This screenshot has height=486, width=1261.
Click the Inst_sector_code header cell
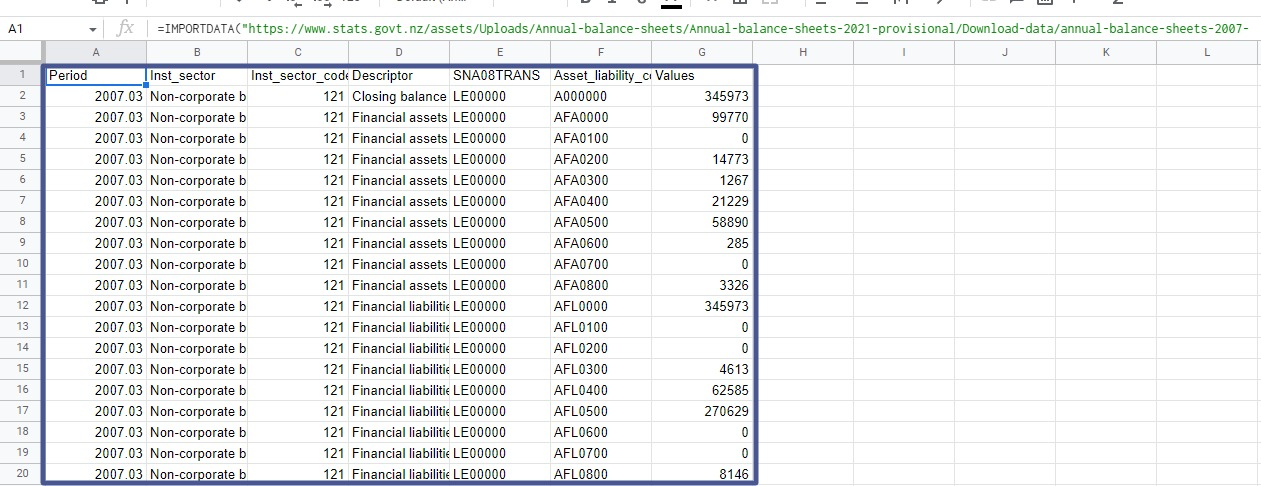pos(298,75)
